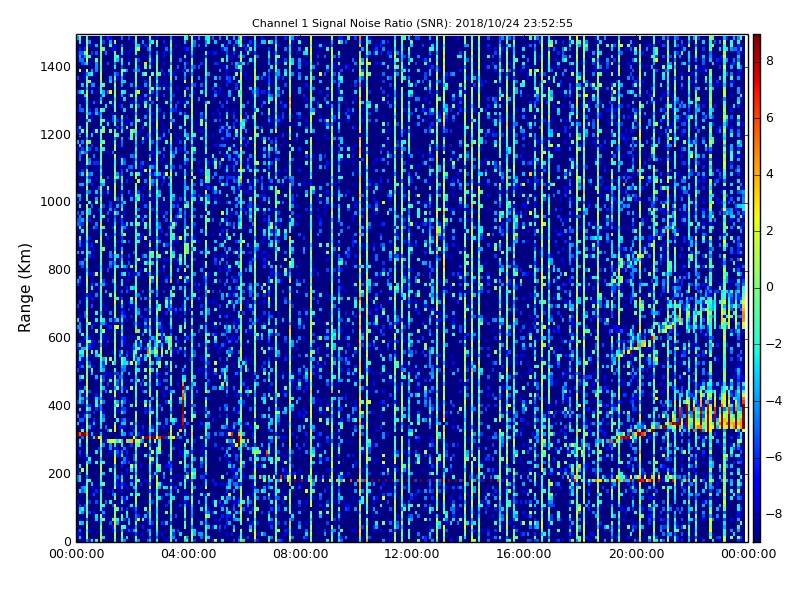This screenshot has width=800, height=600.
Task: Click the colorbar label −6
Action: [774, 457]
